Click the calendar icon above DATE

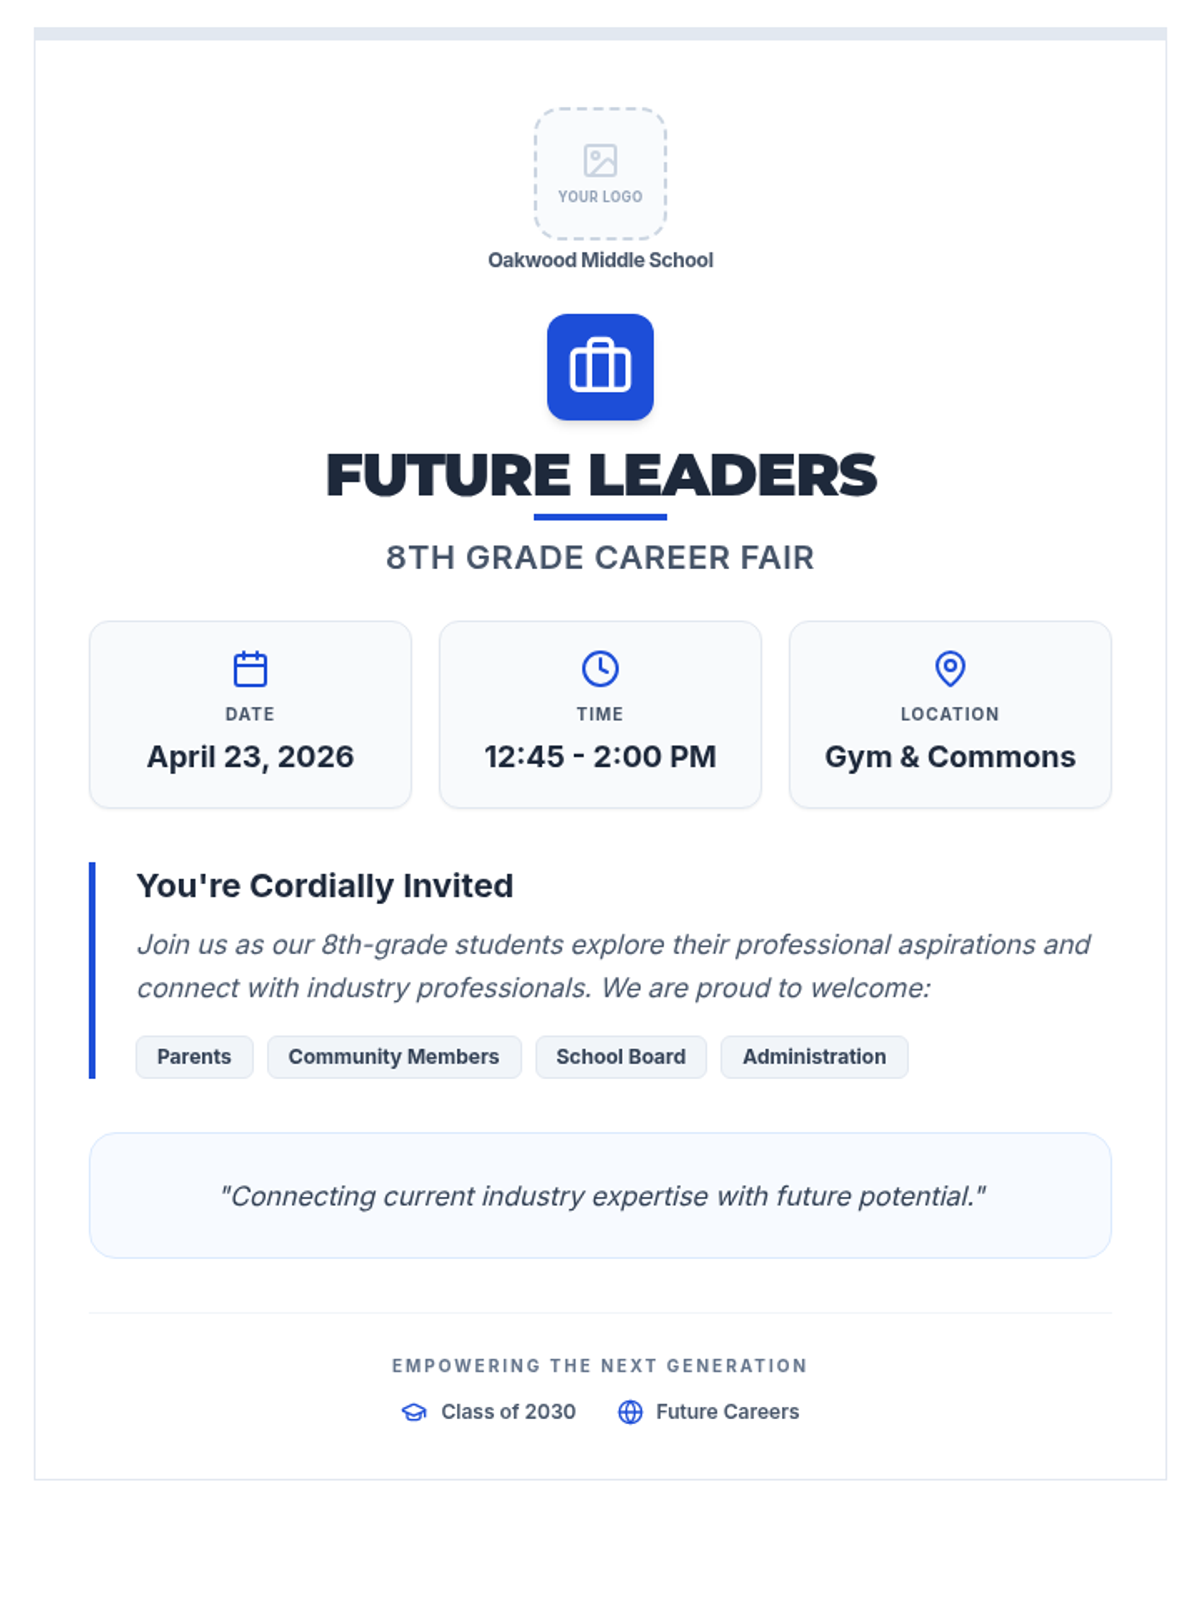pyautogui.click(x=250, y=669)
